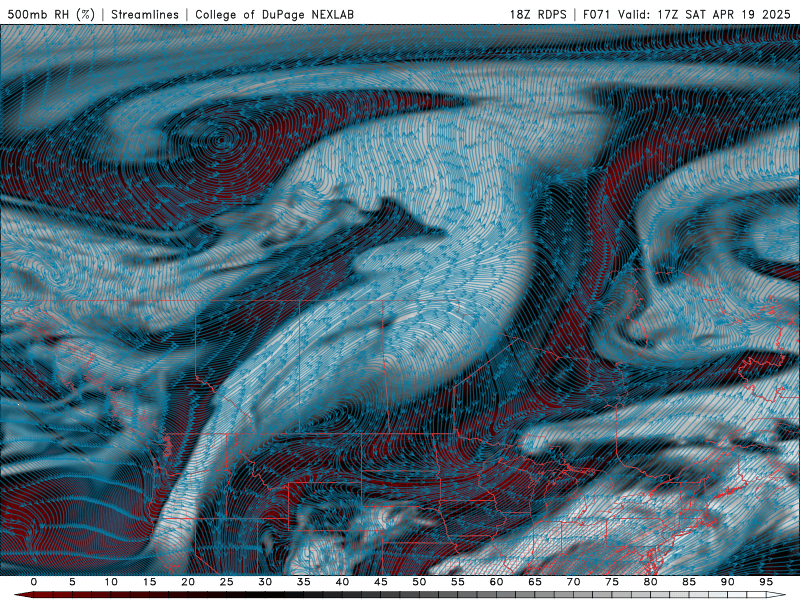The image size is (800, 600).
Task: Click 'Valid: 17Z SAT APR 19 2025' text
Action: point(704,14)
